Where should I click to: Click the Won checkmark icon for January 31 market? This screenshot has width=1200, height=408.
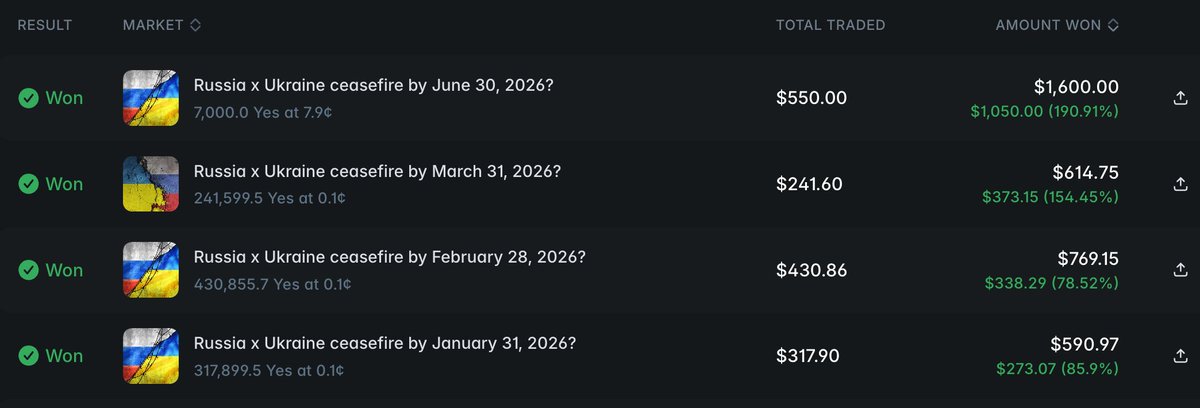(x=28, y=356)
